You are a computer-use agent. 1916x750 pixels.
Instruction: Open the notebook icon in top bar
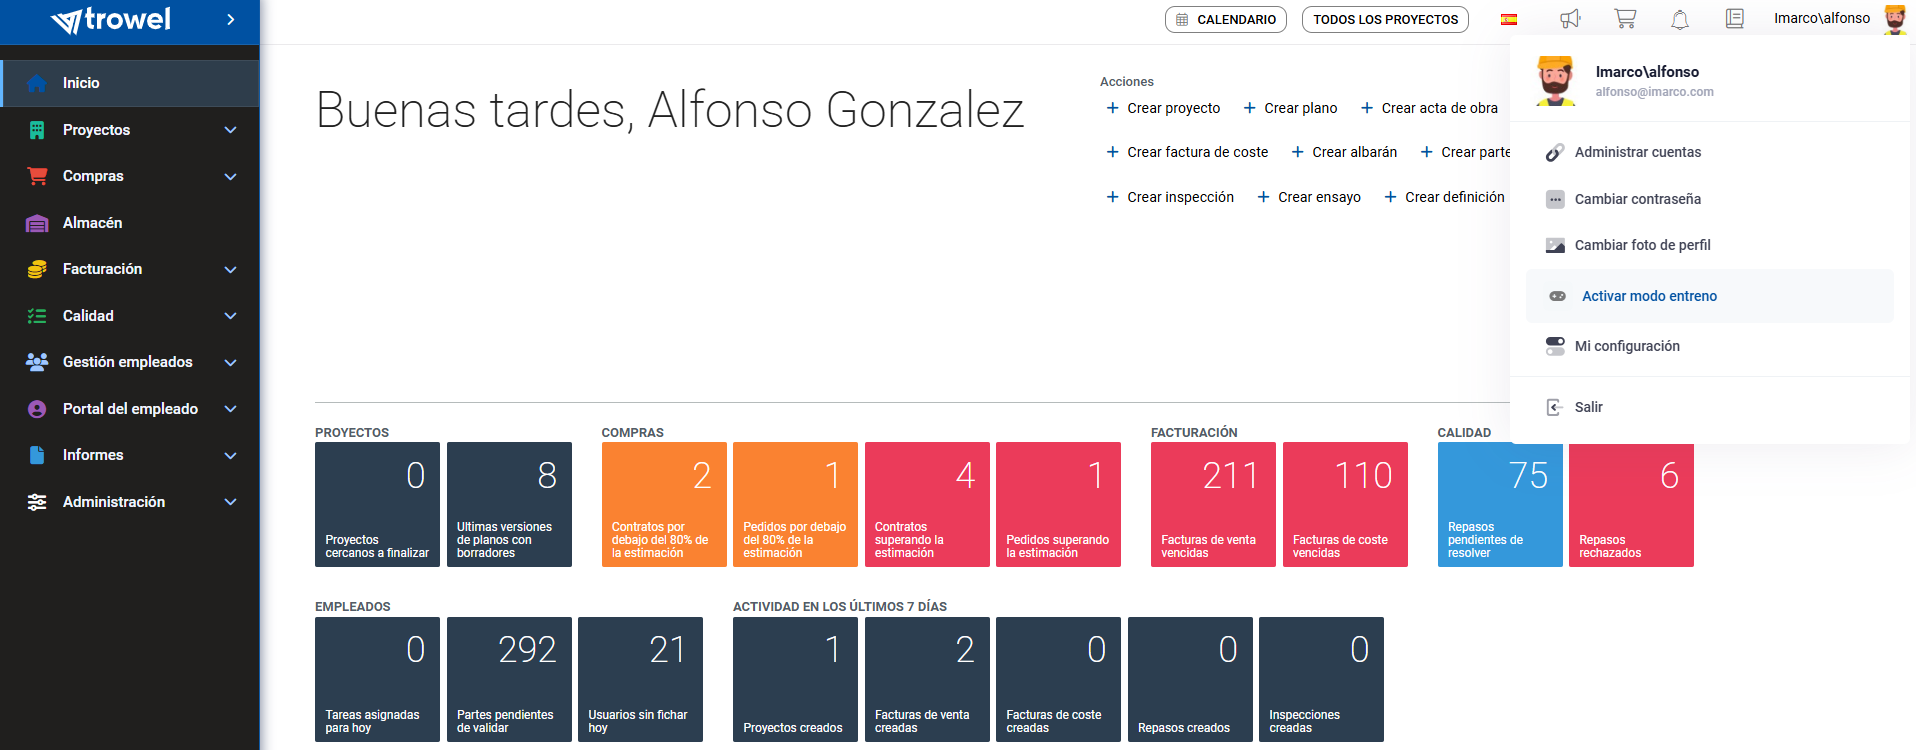tap(1735, 19)
